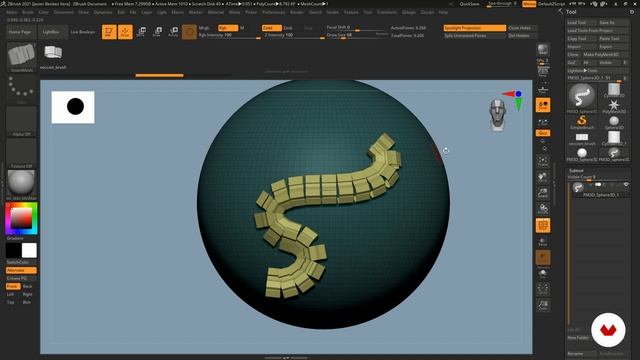The image size is (640, 360).
Task: Activate the Draw mode button
Action: (x=125, y=32)
